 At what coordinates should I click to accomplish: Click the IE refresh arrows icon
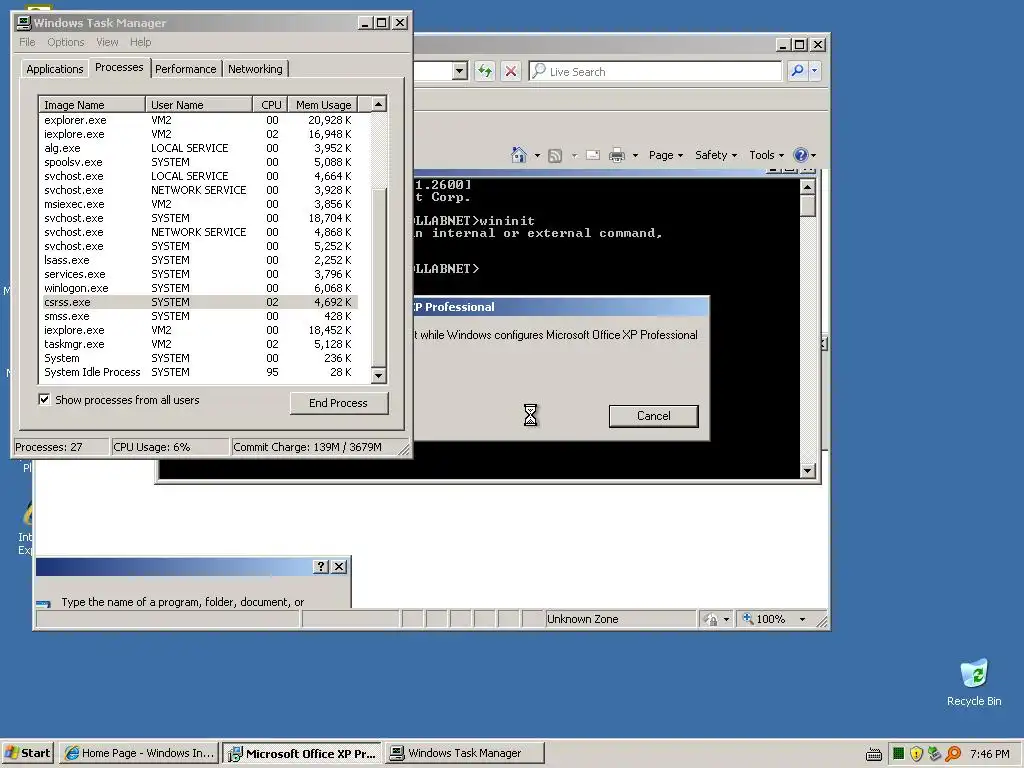pyautogui.click(x=485, y=71)
